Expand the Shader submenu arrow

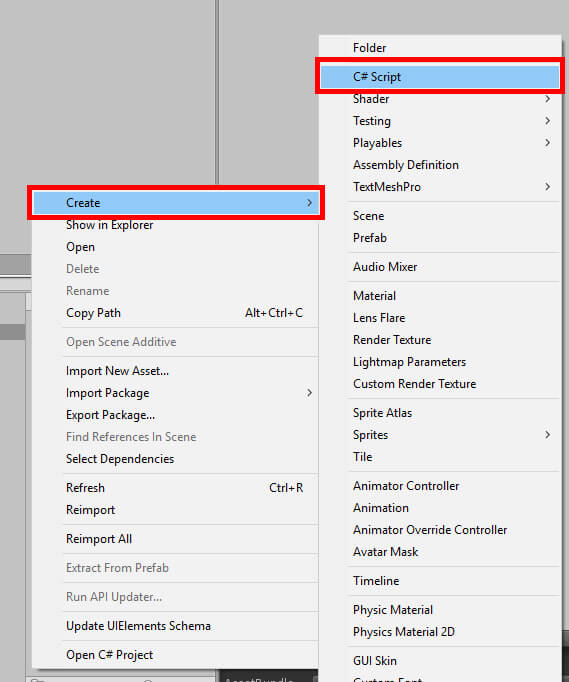(x=548, y=99)
